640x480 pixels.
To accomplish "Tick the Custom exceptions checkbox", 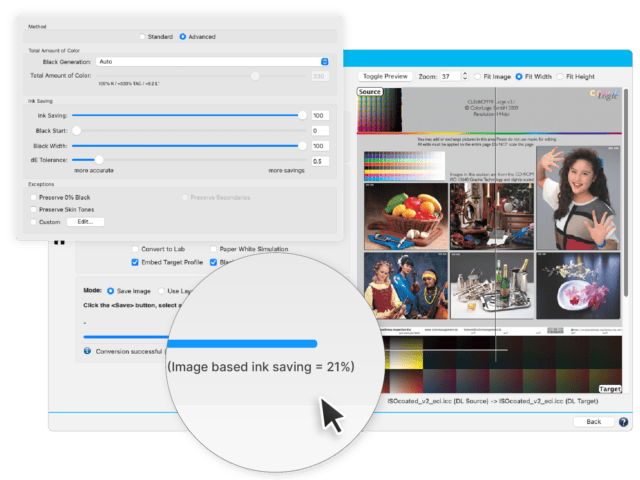I will tap(33, 222).
